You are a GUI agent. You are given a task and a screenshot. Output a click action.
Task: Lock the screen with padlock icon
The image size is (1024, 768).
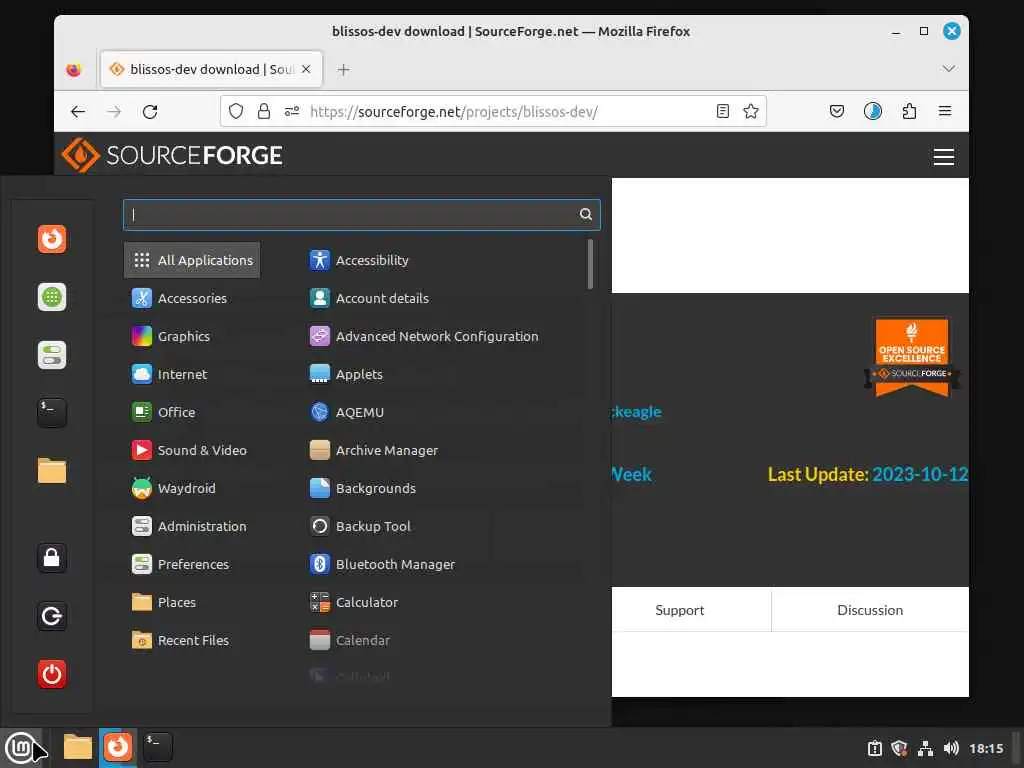pyautogui.click(x=52, y=558)
